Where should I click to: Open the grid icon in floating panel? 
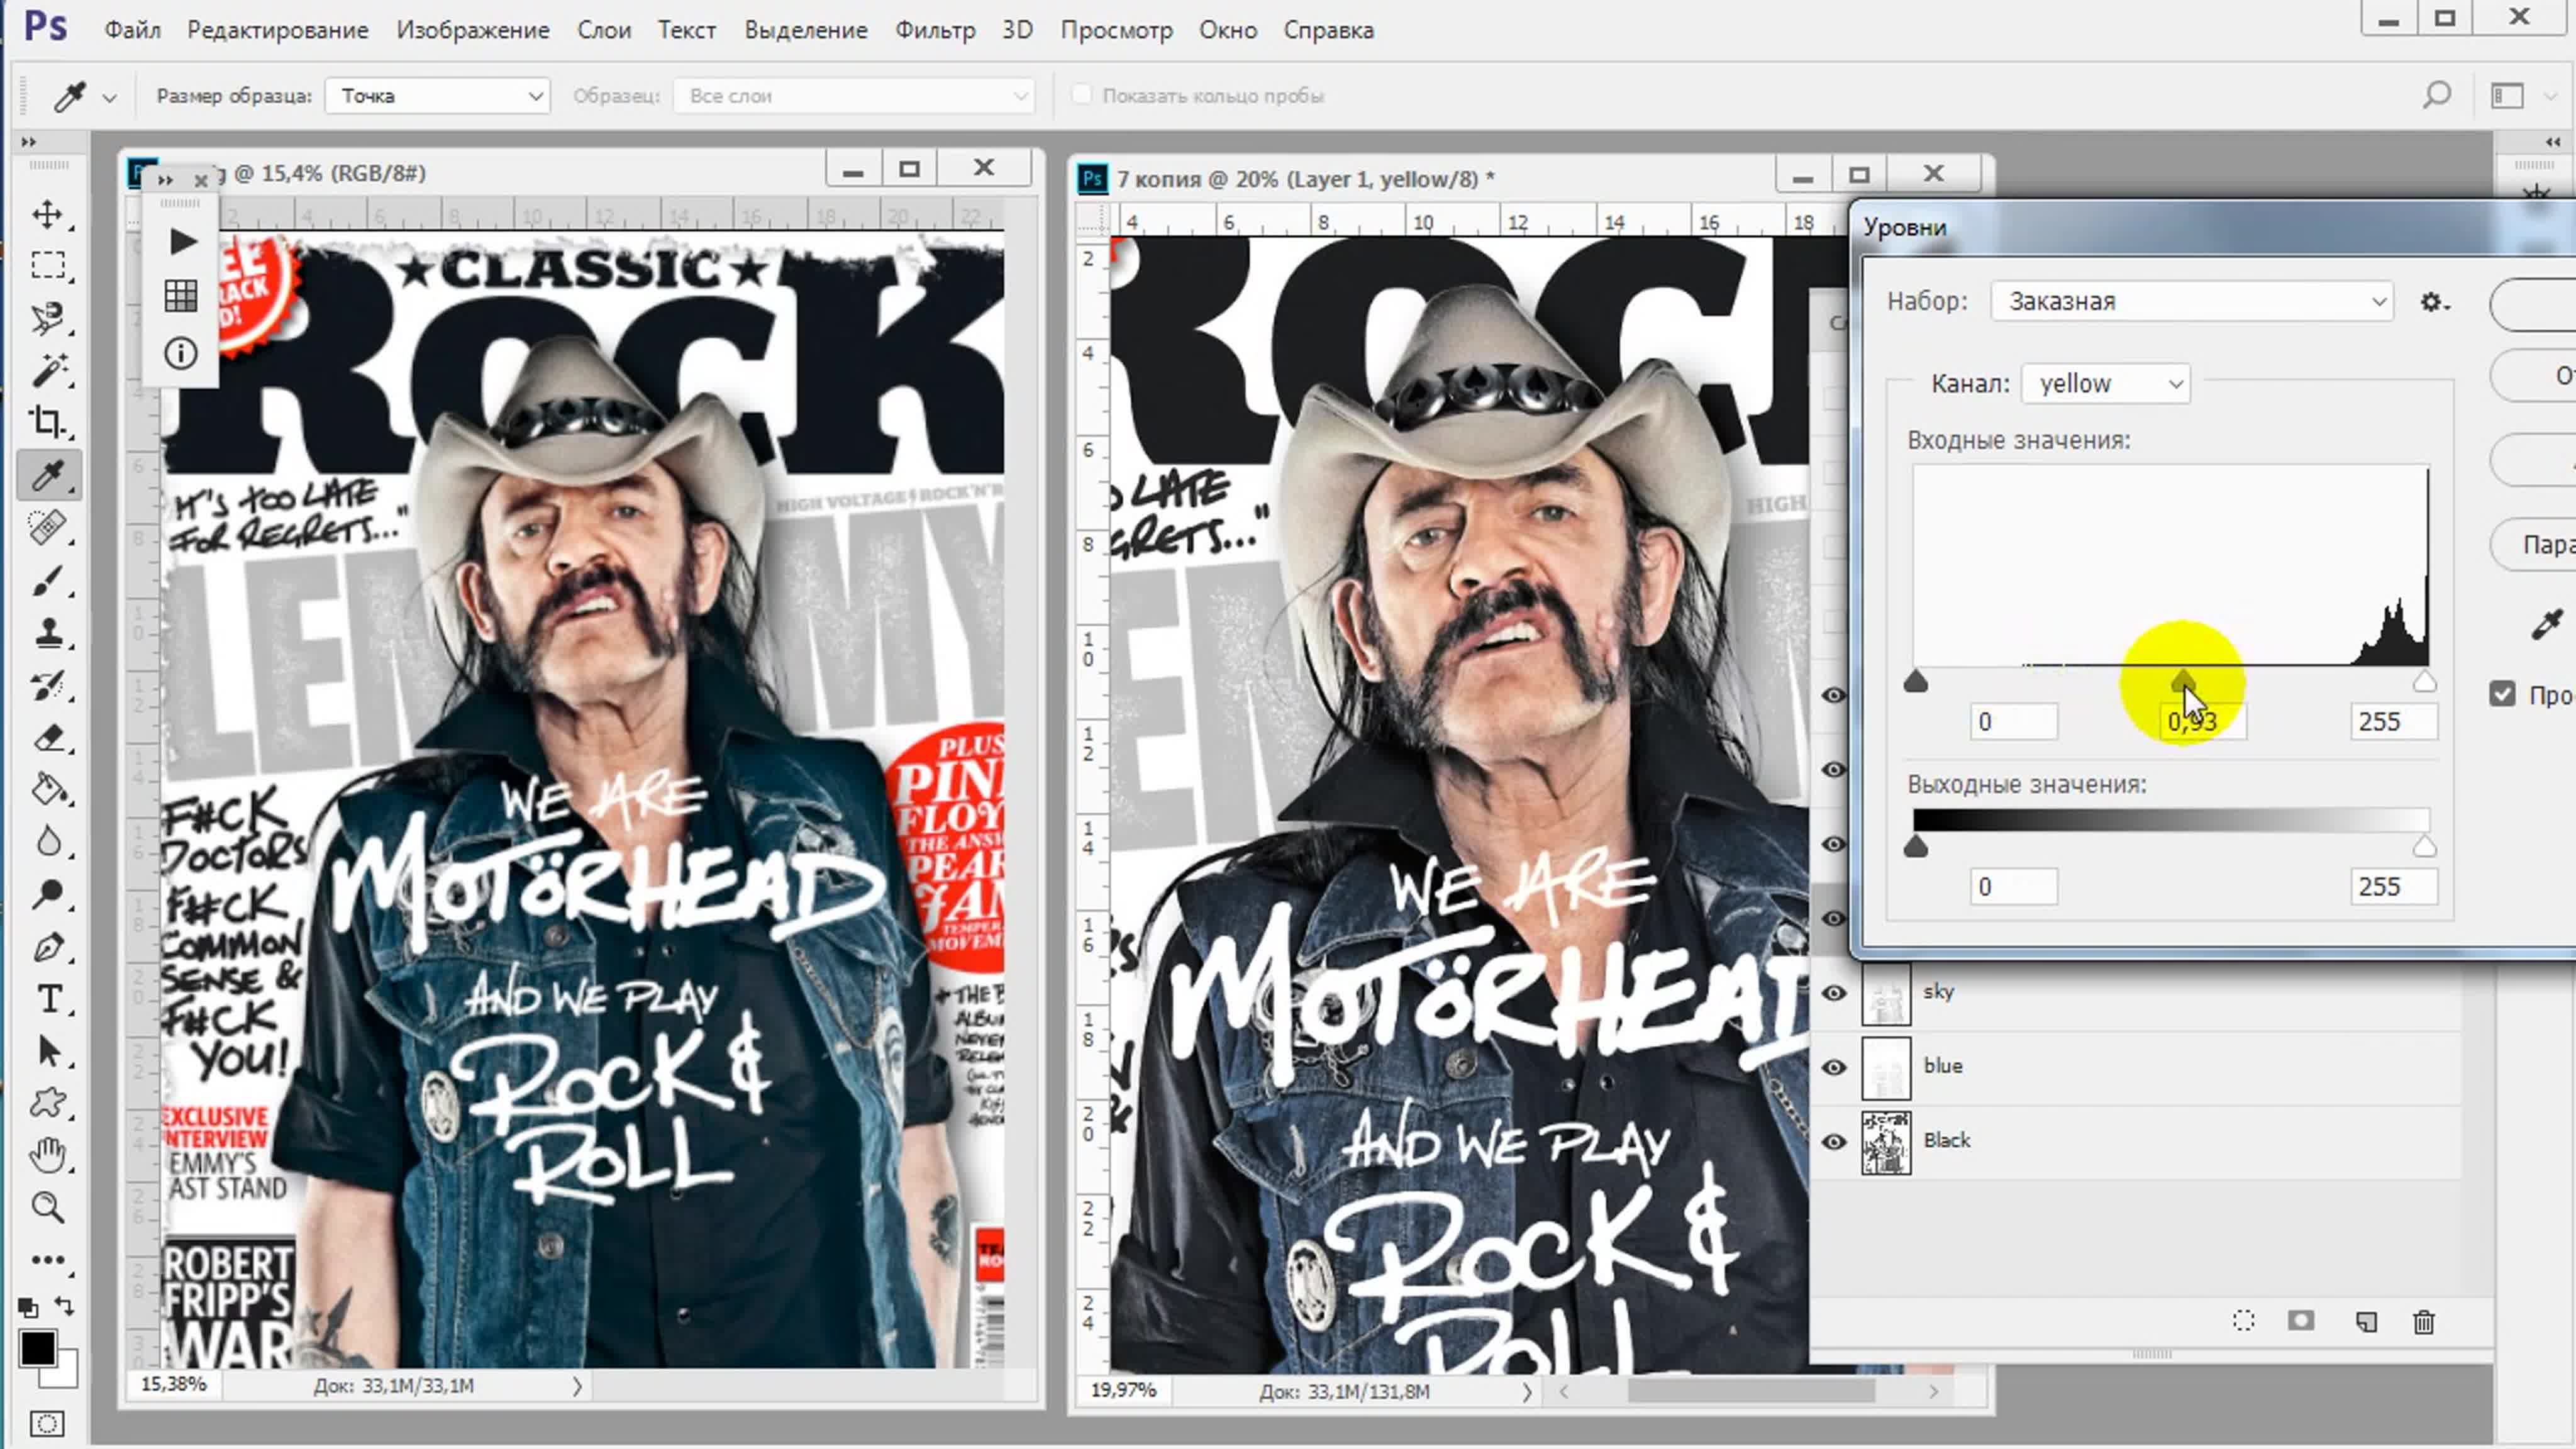point(181,296)
